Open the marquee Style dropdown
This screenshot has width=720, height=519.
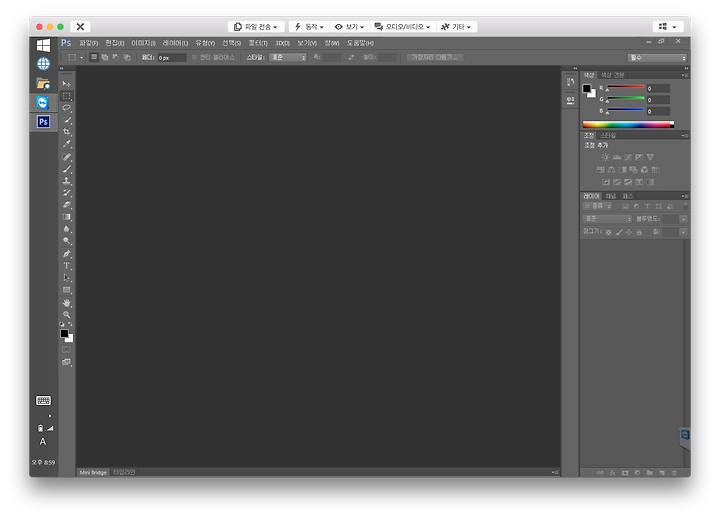point(288,57)
